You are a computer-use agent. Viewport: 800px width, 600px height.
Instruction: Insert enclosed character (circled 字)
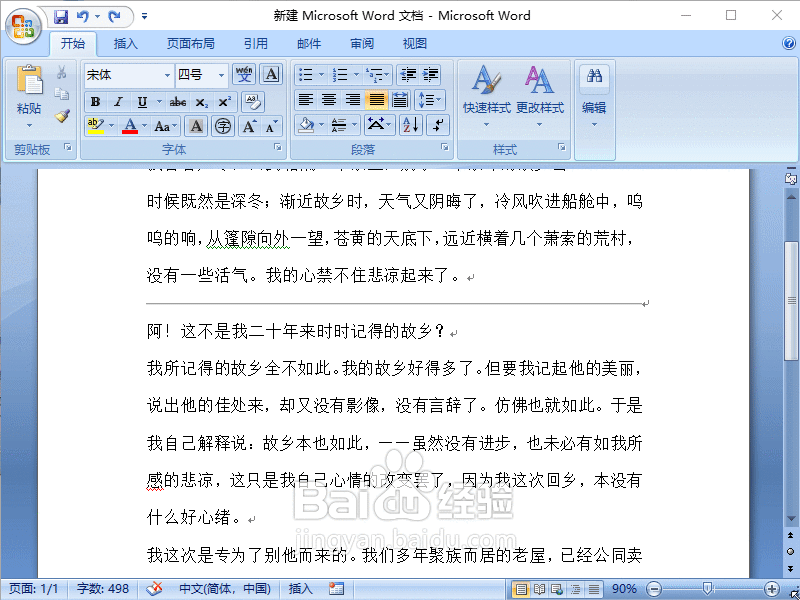click(x=223, y=126)
